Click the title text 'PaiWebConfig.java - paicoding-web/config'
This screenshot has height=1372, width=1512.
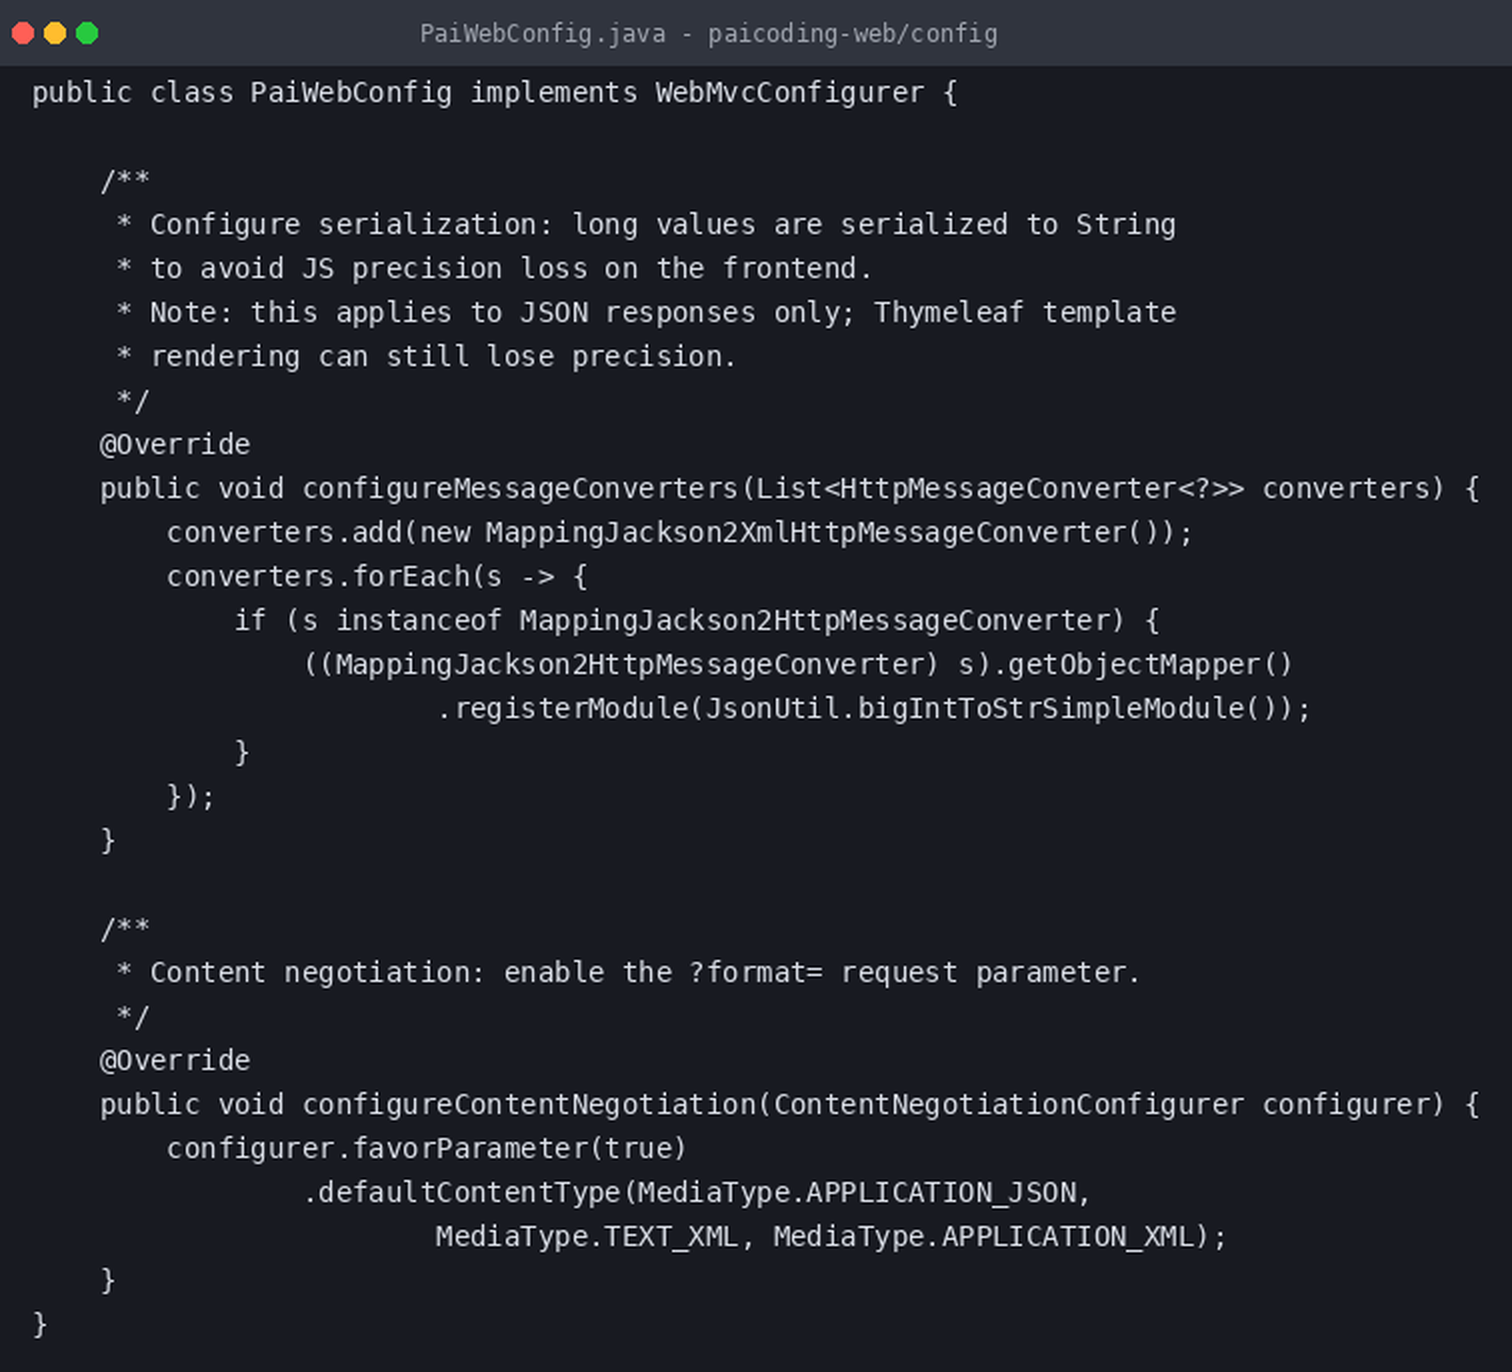[x=708, y=34]
